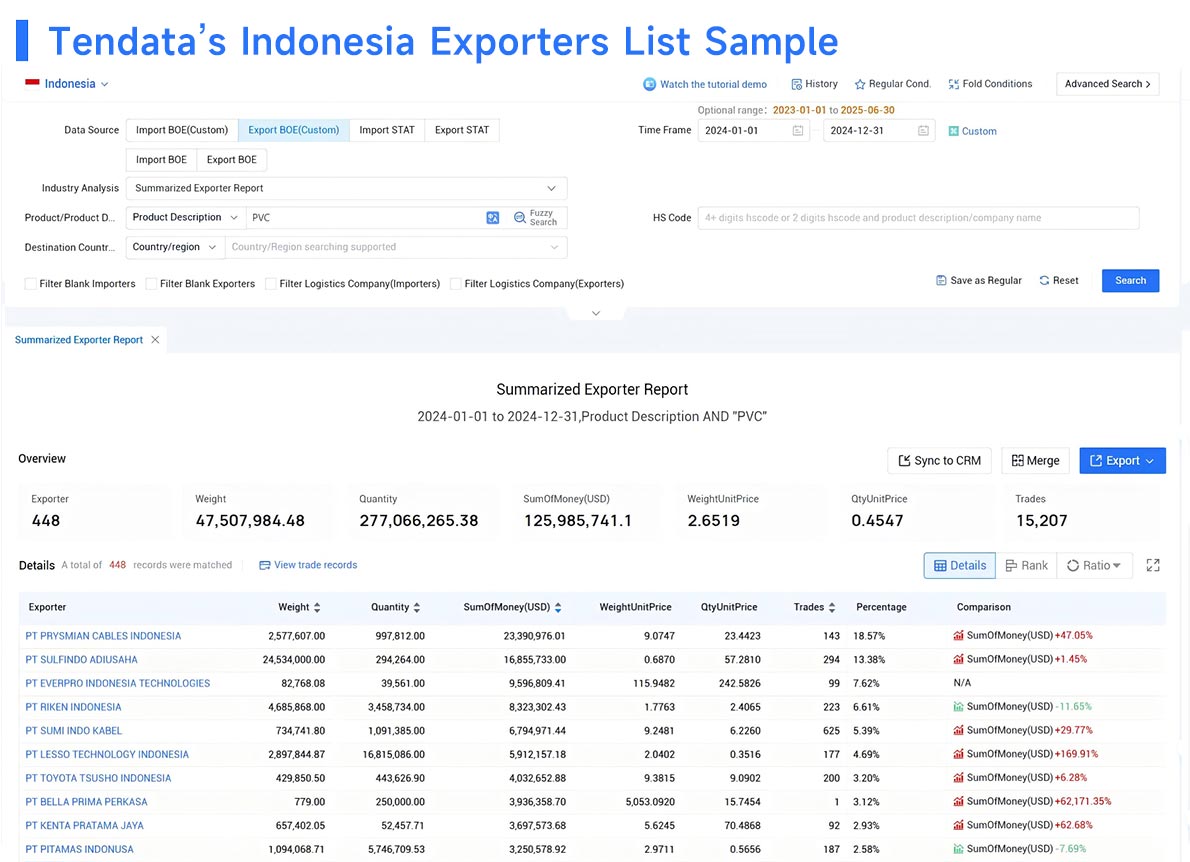Sort by SumOfMoney(USD) column
Screen dimensions: 1190x862
click(x=558, y=608)
